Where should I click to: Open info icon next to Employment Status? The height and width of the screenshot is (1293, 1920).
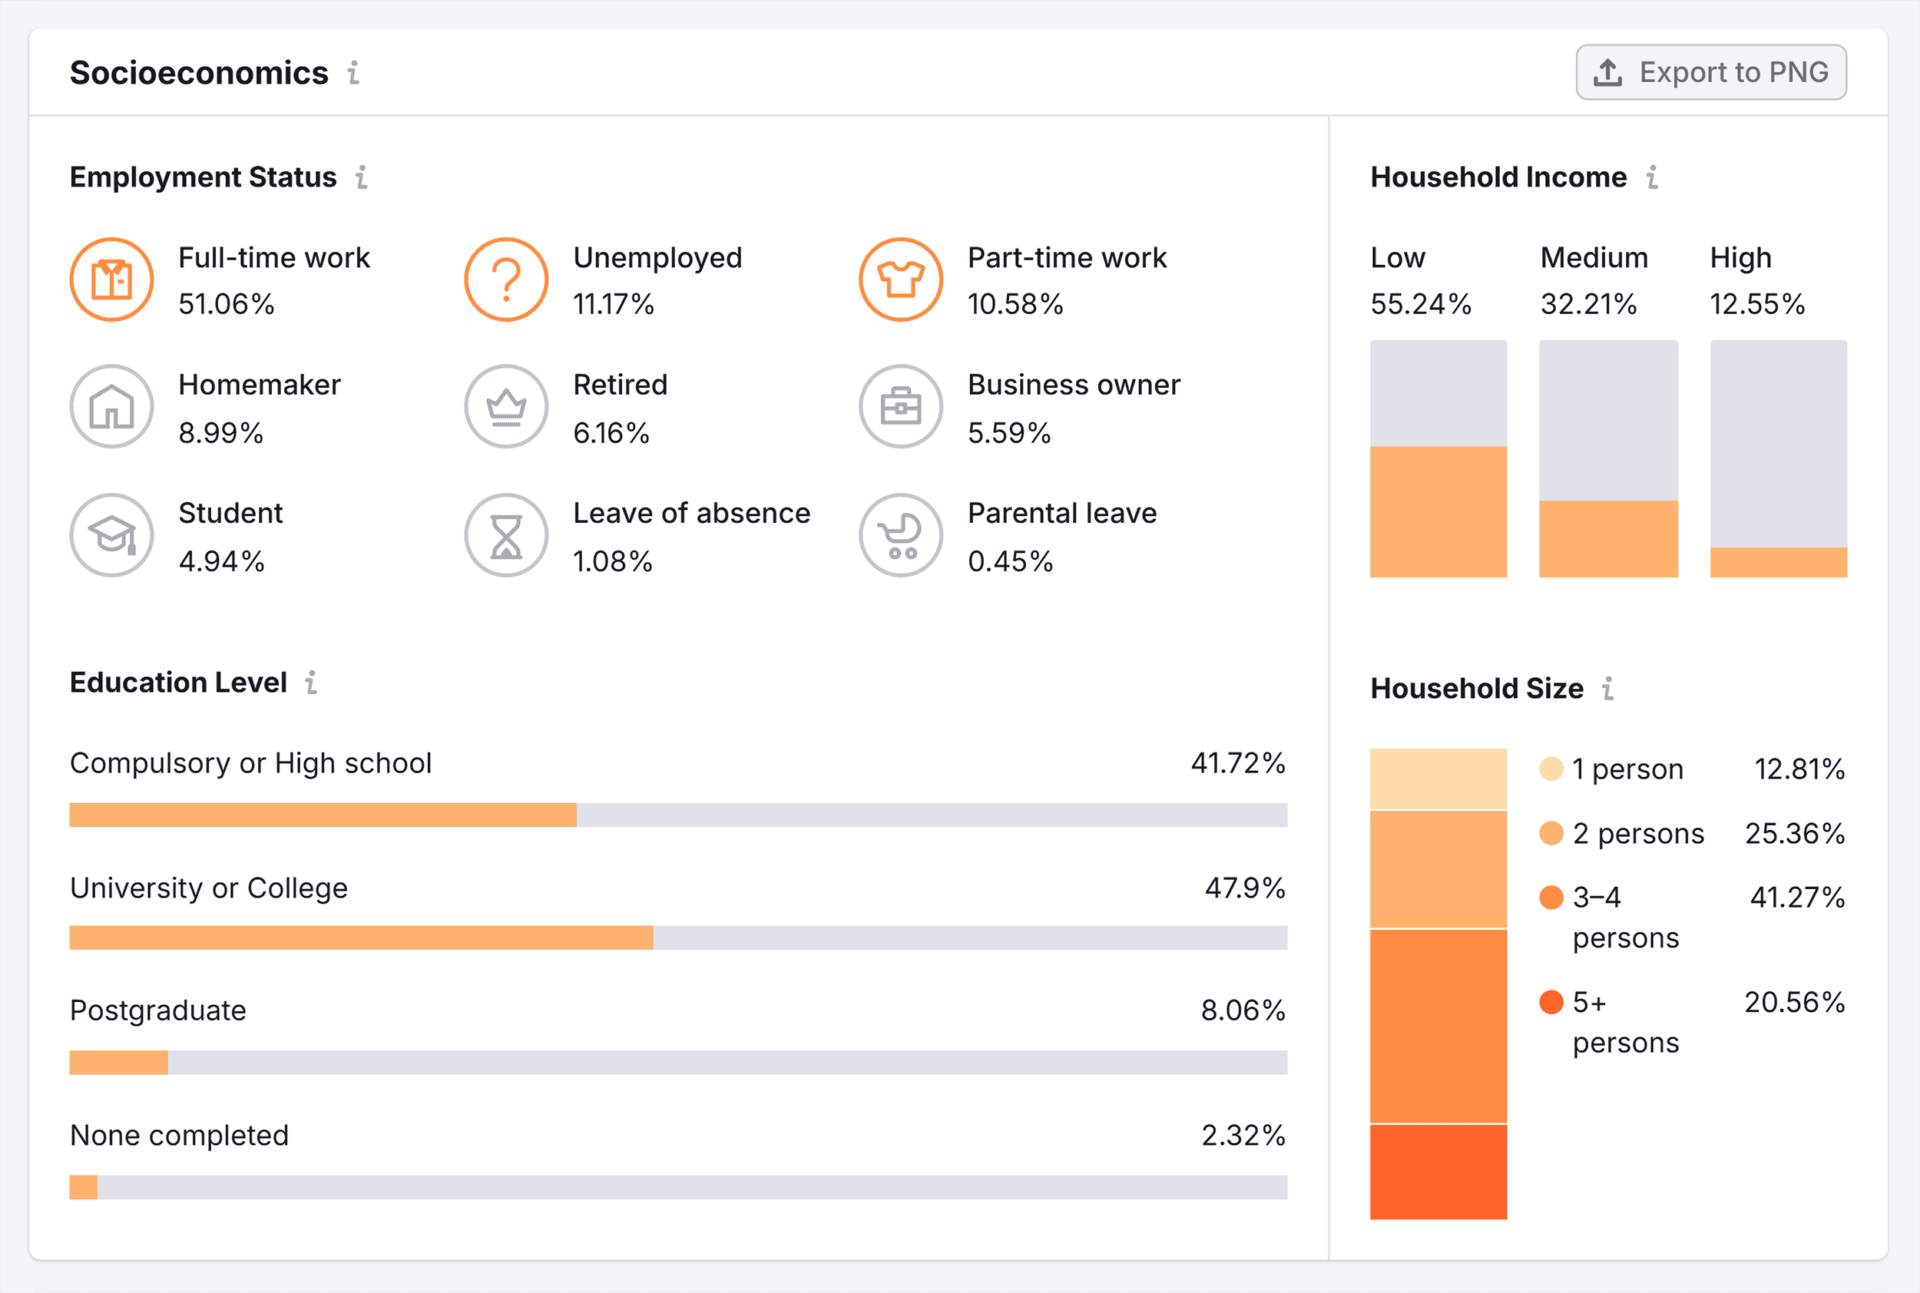[361, 177]
